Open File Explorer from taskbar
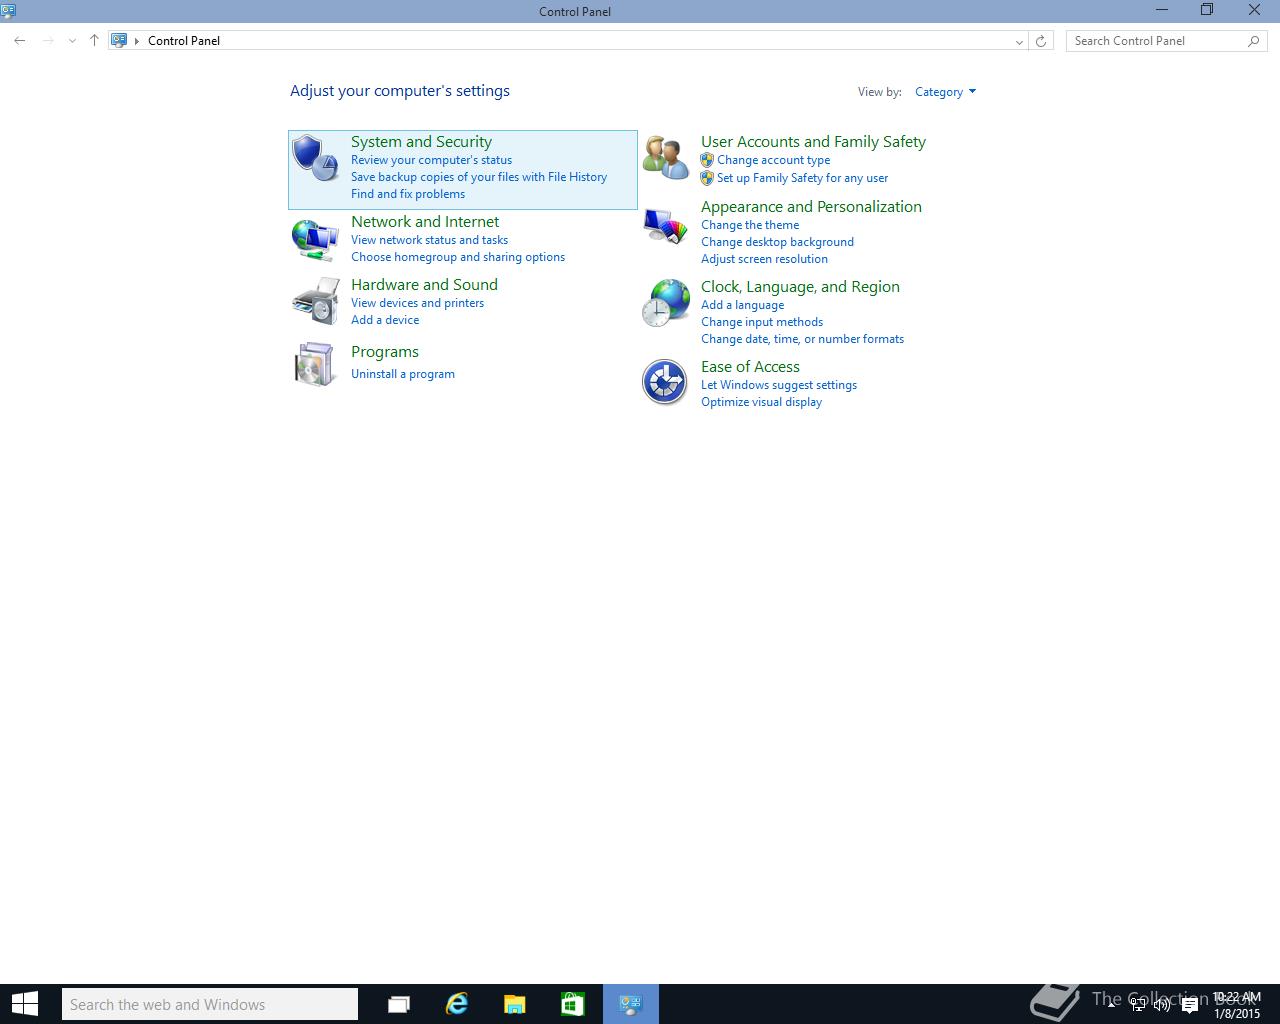 (515, 1004)
